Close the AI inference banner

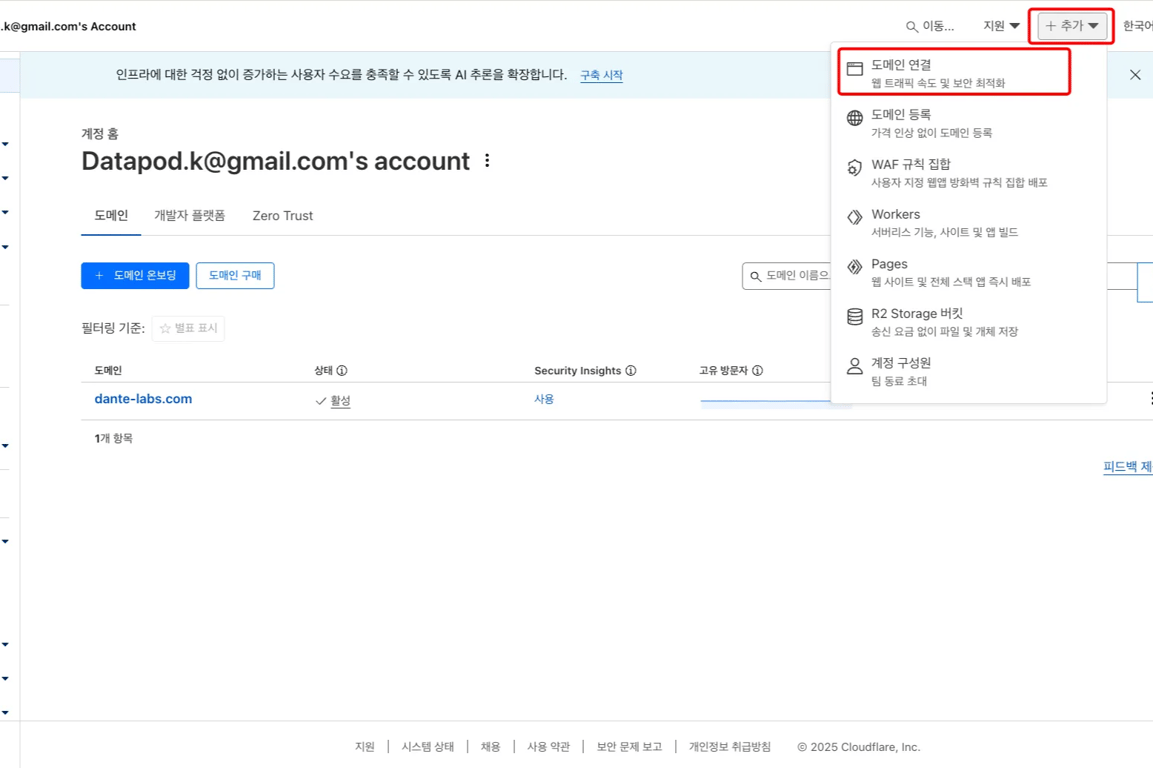(1135, 75)
